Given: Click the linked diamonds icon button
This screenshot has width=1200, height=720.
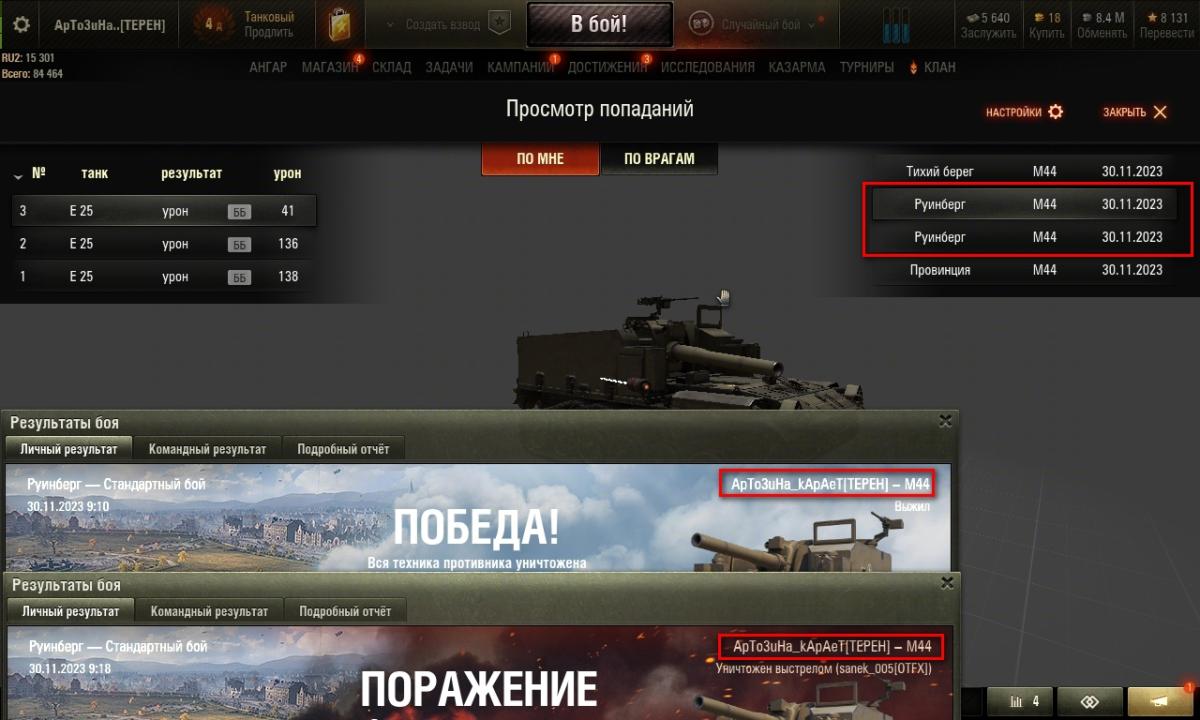Looking at the screenshot, I should [1089, 702].
